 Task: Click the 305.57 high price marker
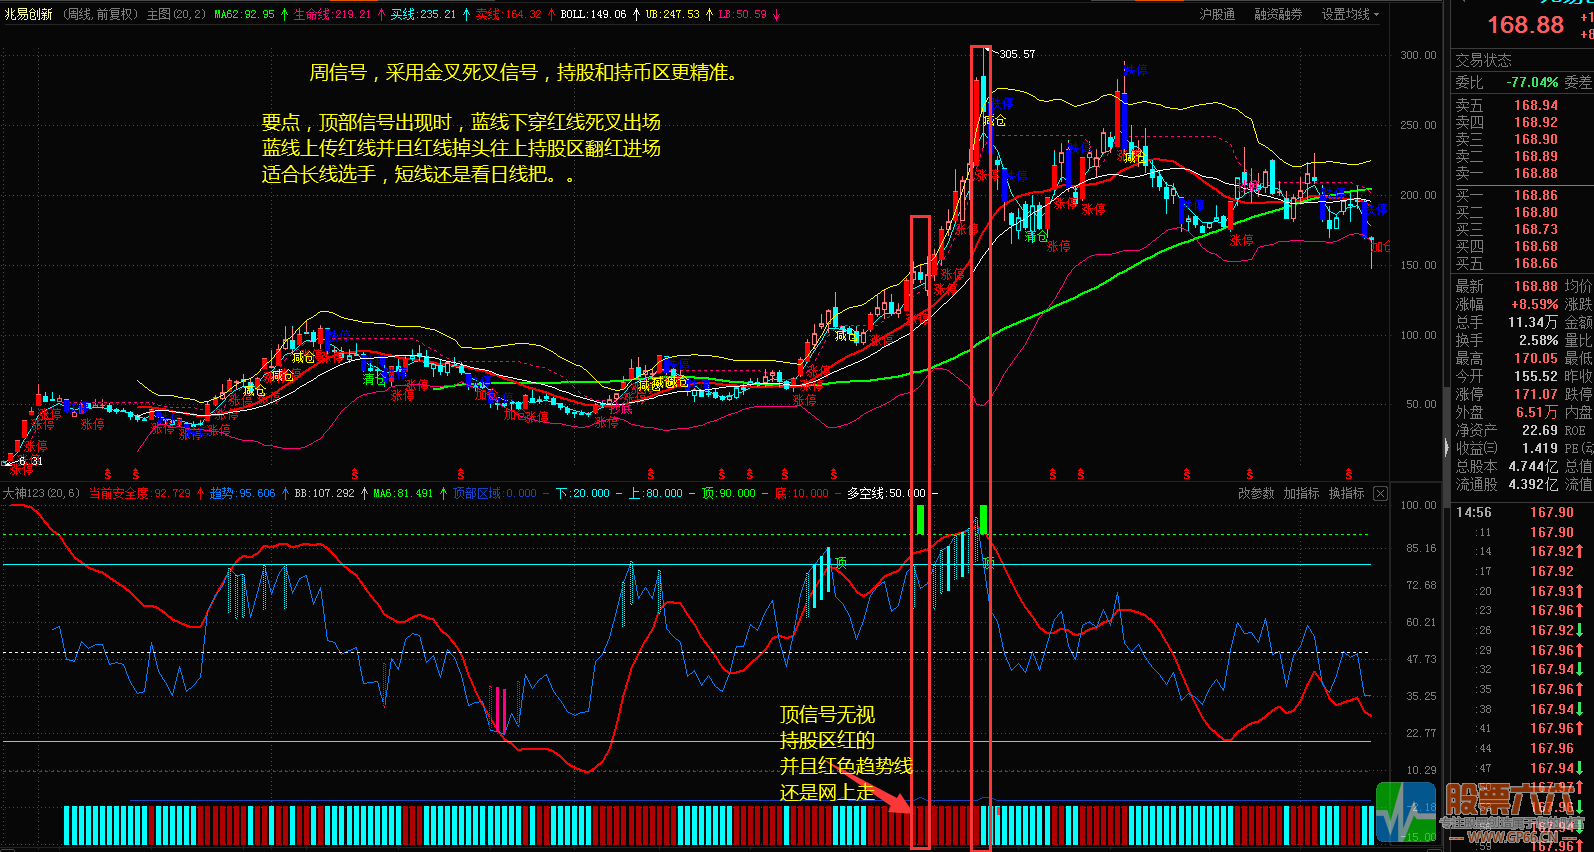[x=1016, y=54]
